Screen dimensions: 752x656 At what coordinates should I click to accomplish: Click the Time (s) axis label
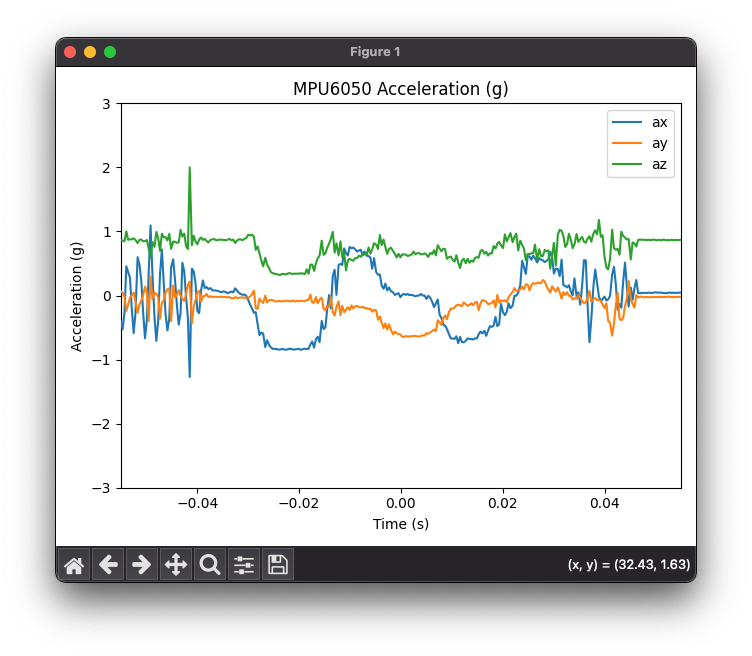click(x=401, y=524)
